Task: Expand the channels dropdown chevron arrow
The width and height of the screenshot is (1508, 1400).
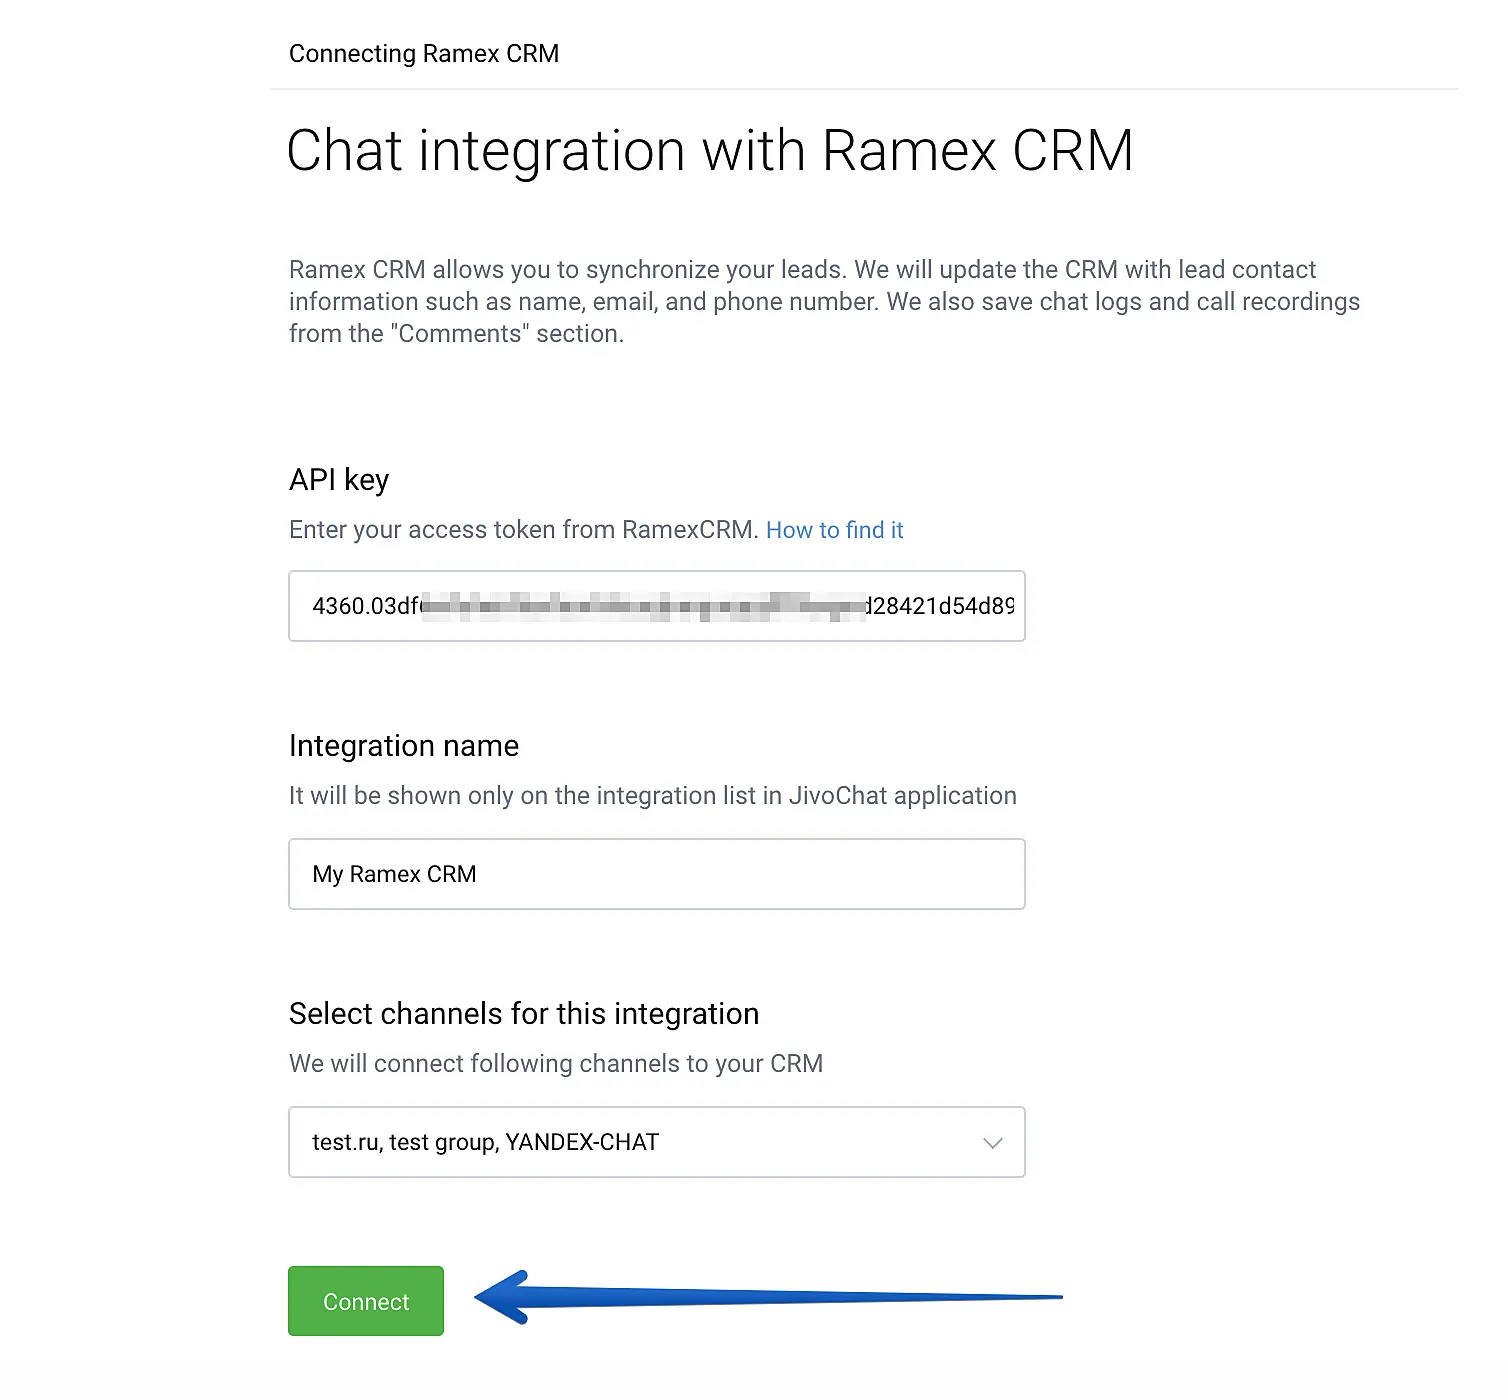Action: point(992,1143)
